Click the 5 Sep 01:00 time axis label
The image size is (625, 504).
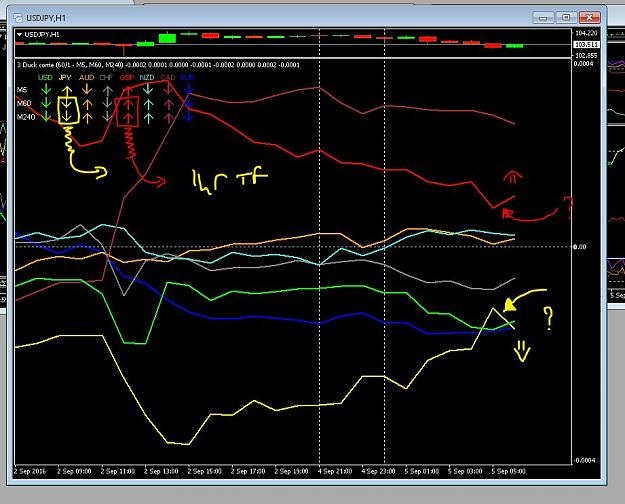click(422, 471)
